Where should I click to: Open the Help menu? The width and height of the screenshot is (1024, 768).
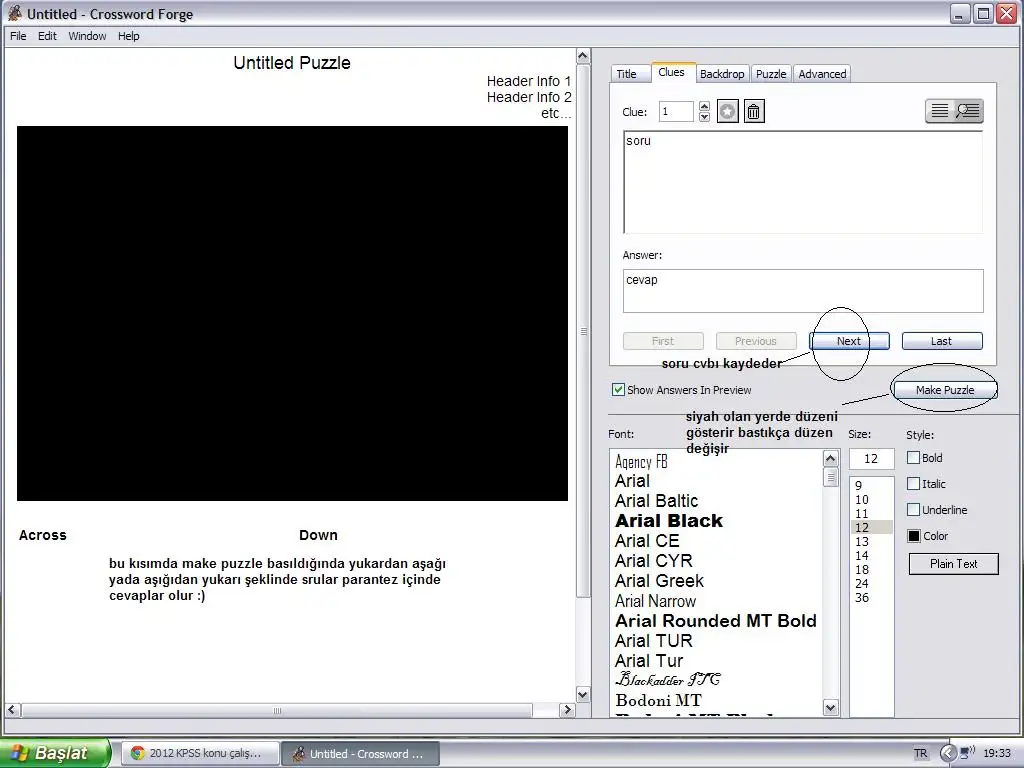click(x=129, y=36)
